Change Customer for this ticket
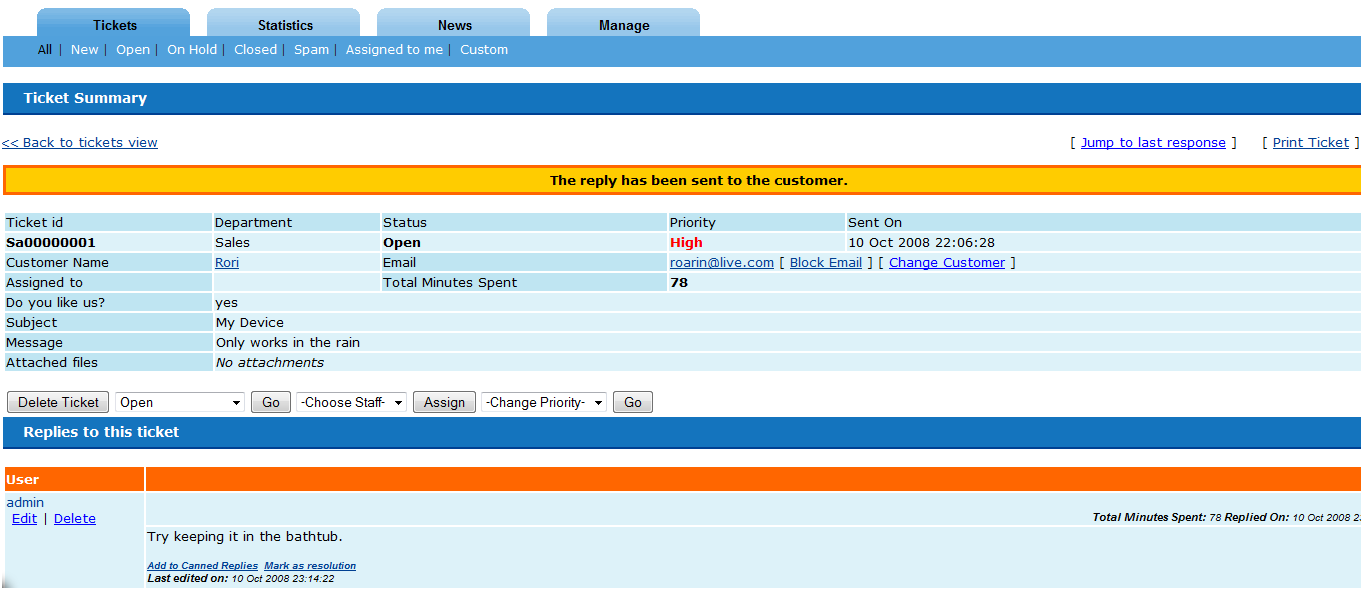Image resolution: width=1363 pixels, height=590 pixels. tap(946, 263)
